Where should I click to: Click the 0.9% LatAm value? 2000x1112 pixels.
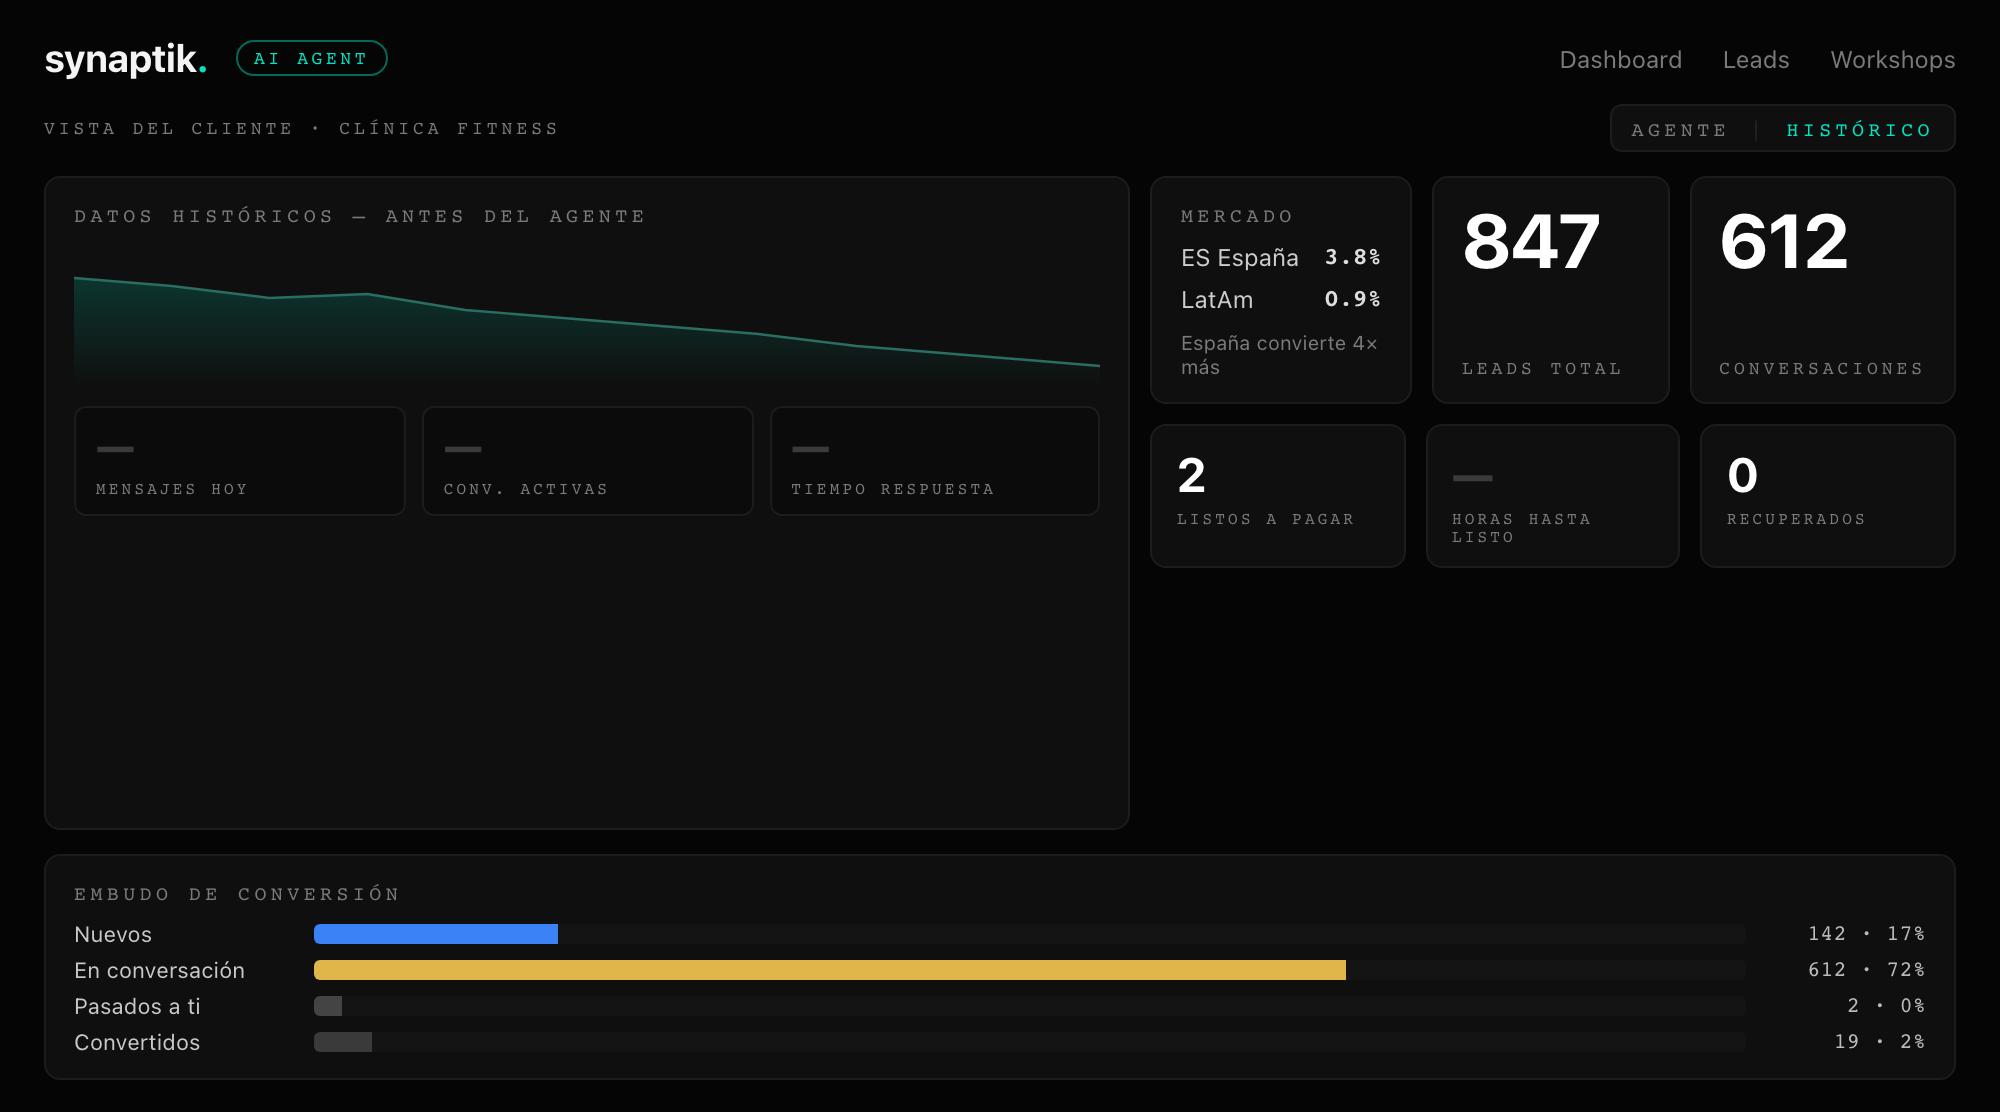point(1352,300)
